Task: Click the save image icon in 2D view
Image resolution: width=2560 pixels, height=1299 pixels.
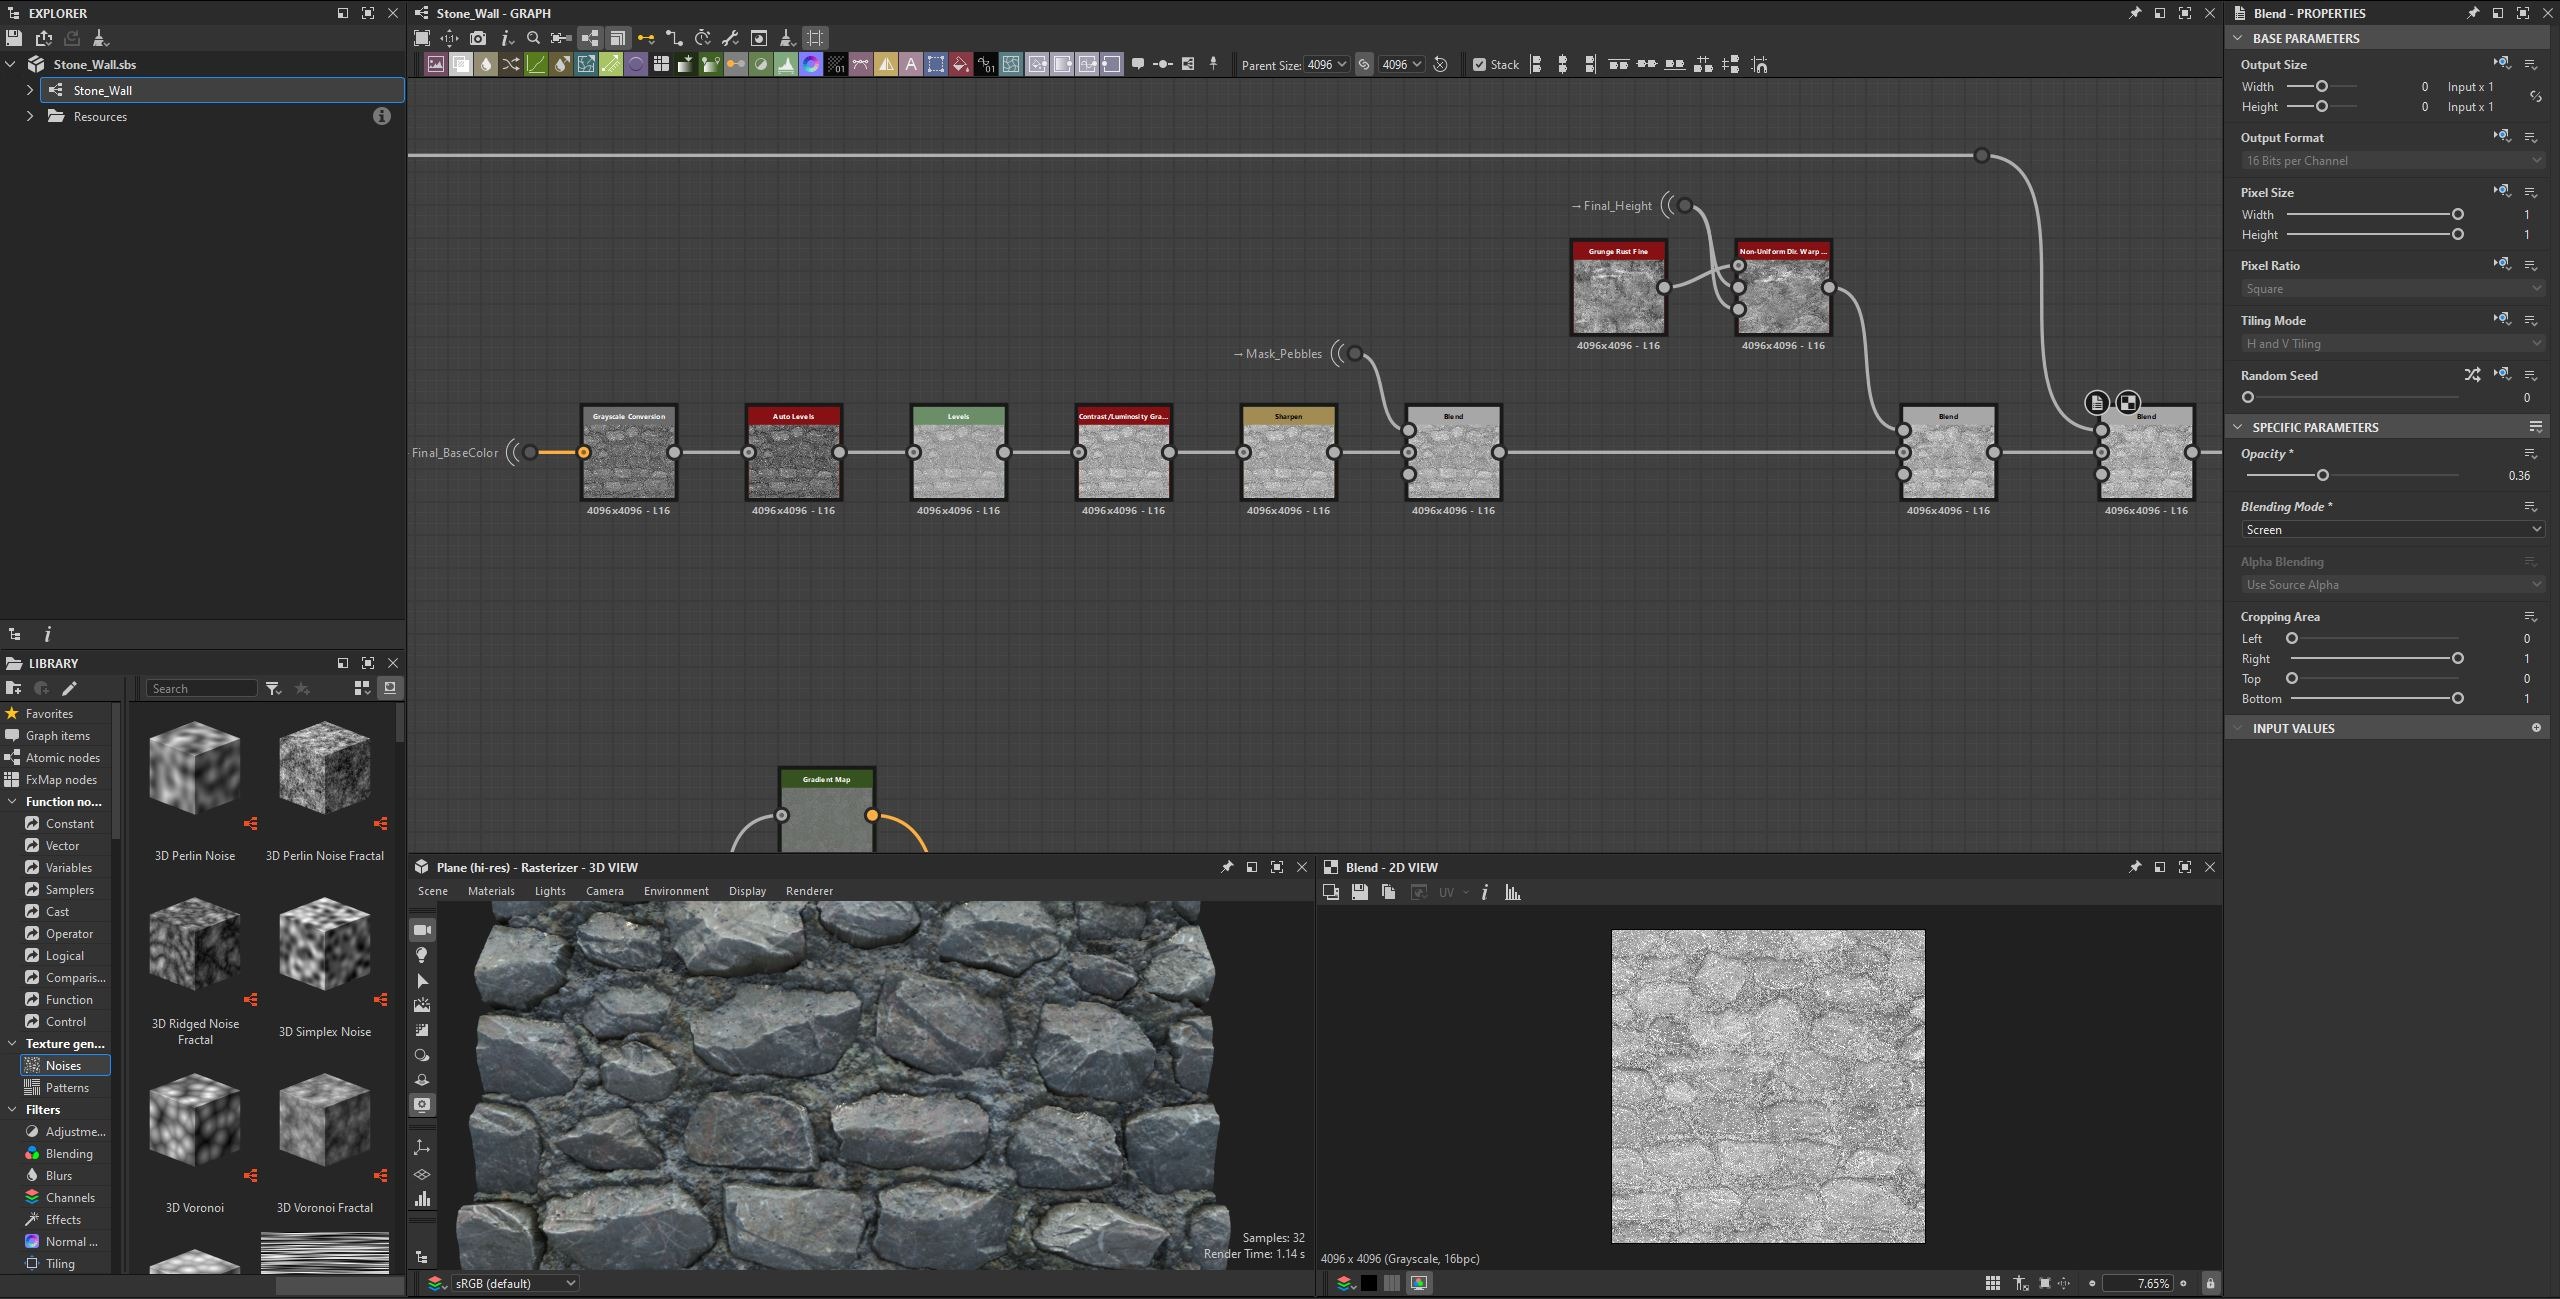Action: (1359, 892)
